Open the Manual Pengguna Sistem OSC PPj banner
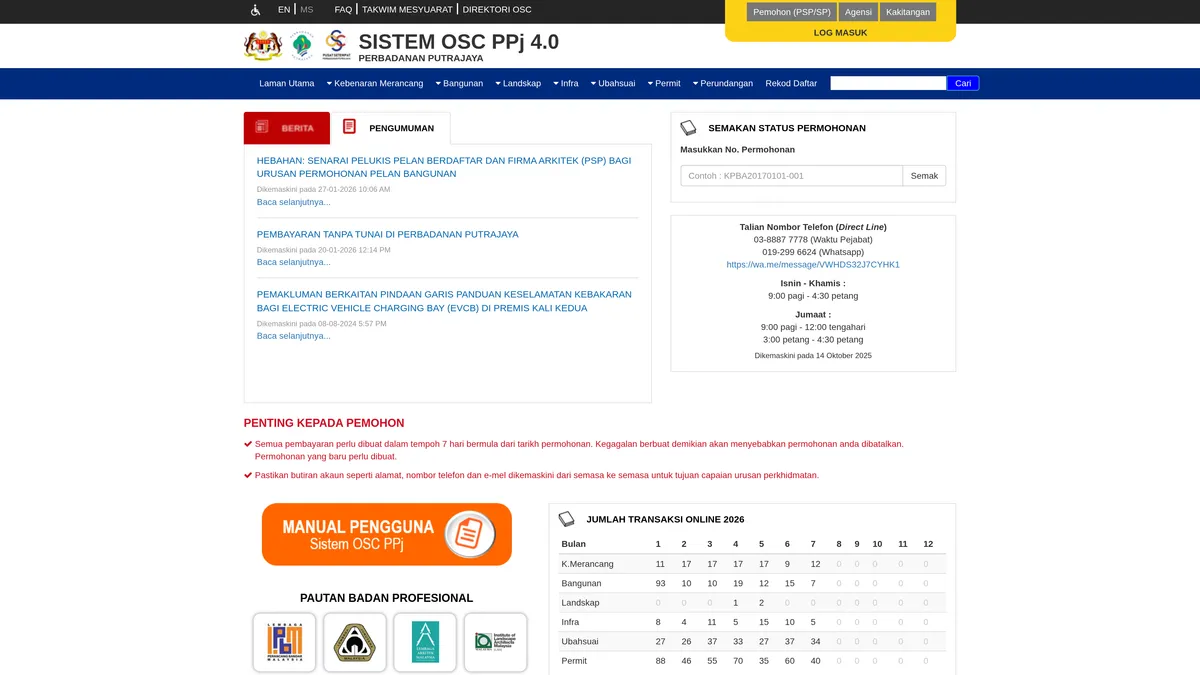Screen dimensions: 1200x675 coord(387,534)
